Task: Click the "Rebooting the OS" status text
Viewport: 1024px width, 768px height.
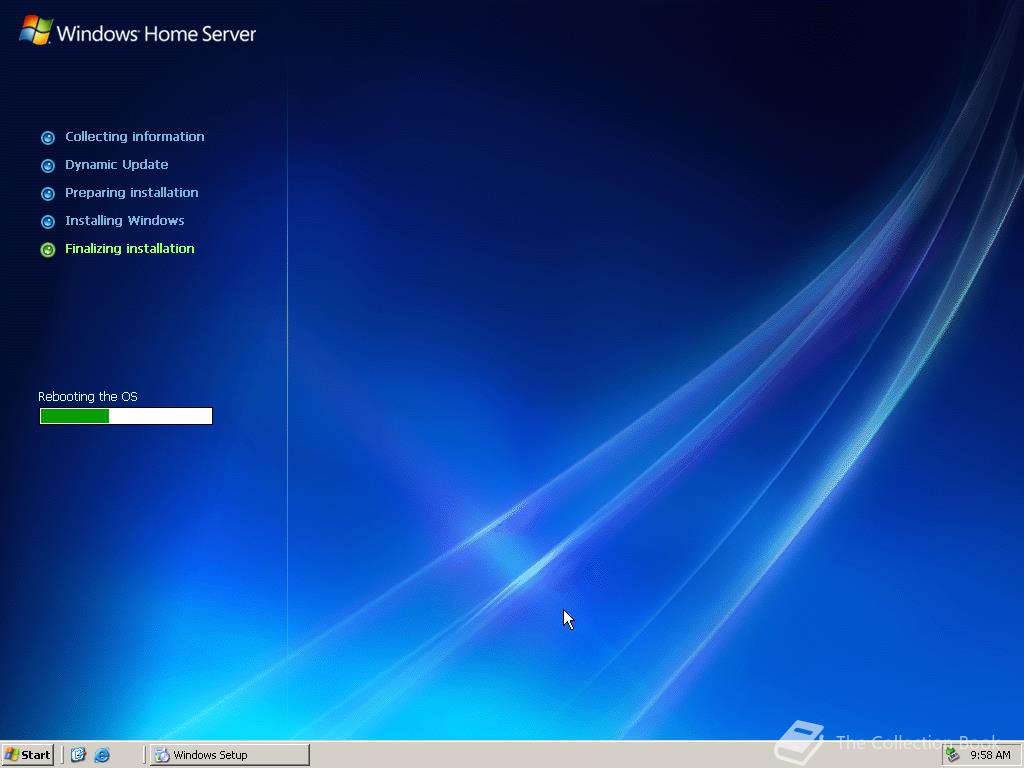Action: tap(88, 396)
